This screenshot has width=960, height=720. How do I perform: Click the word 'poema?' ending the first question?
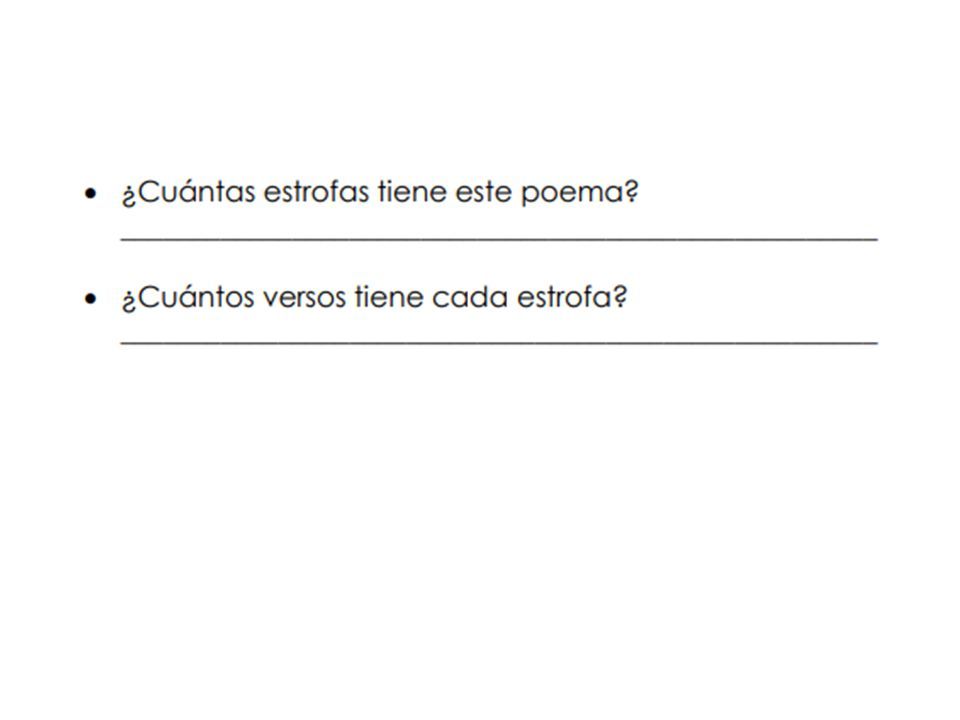[579, 193]
